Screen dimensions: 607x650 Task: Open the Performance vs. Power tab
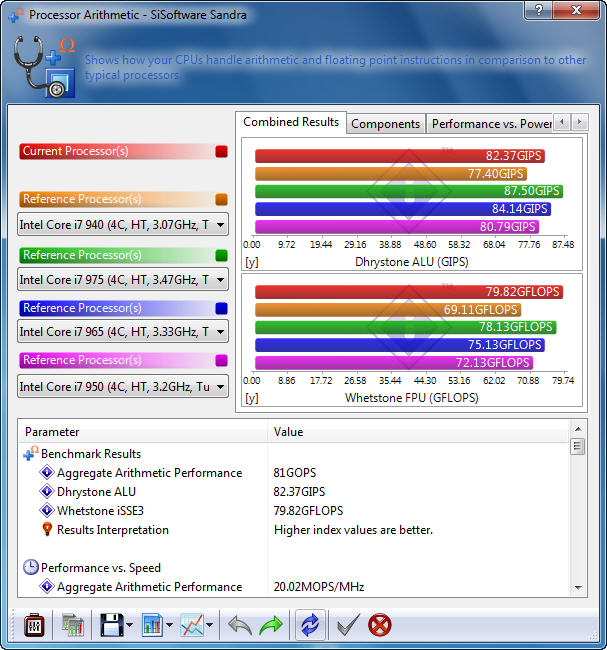click(x=491, y=124)
